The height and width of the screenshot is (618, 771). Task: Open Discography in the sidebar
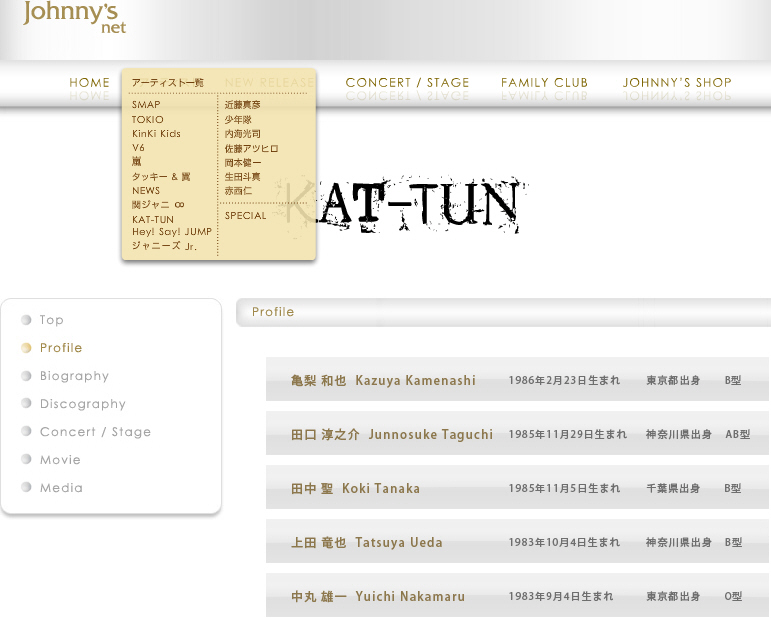(83, 404)
